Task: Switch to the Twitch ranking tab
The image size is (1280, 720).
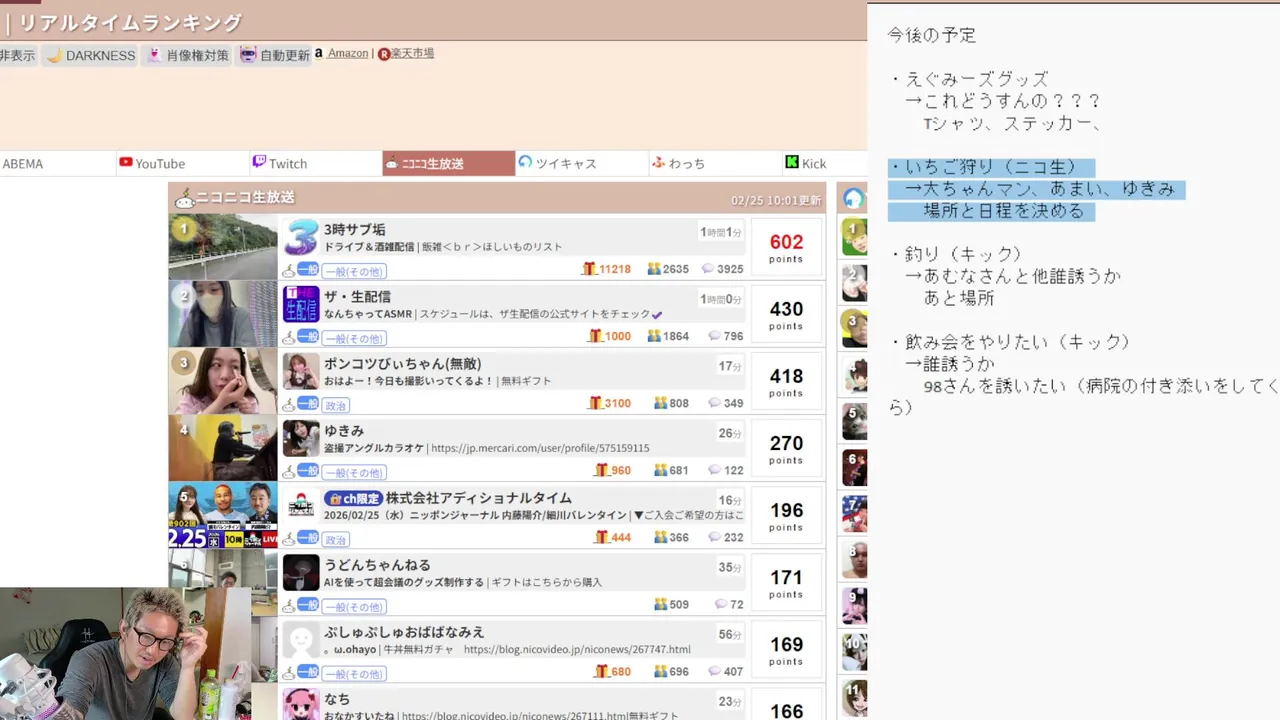Action: pyautogui.click(x=316, y=163)
